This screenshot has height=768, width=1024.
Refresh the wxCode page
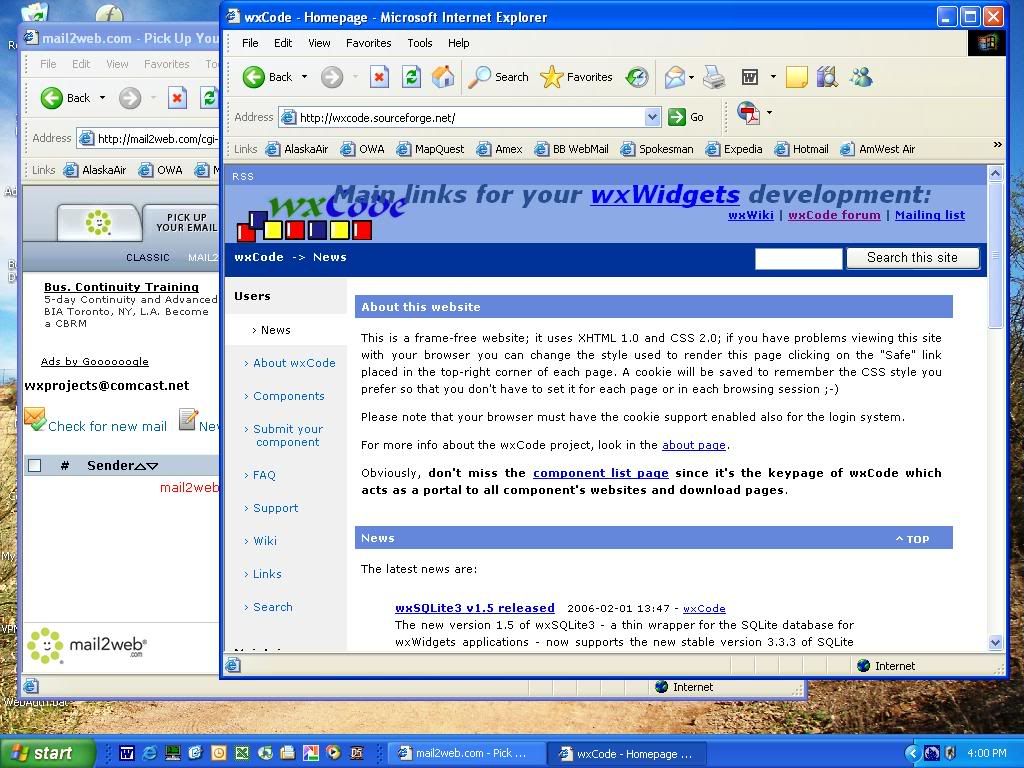(x=411, y=77)
